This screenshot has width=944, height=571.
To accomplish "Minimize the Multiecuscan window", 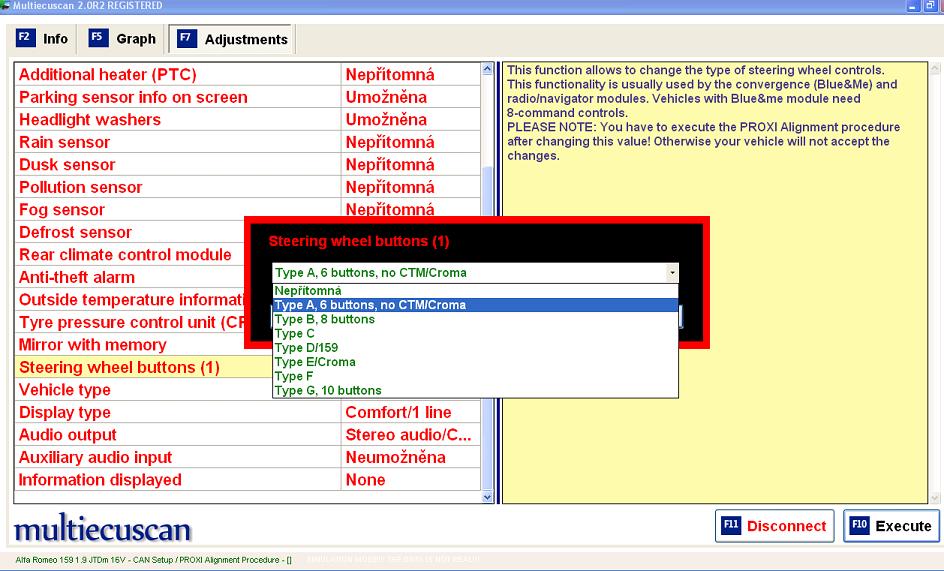I will (914, 6).
